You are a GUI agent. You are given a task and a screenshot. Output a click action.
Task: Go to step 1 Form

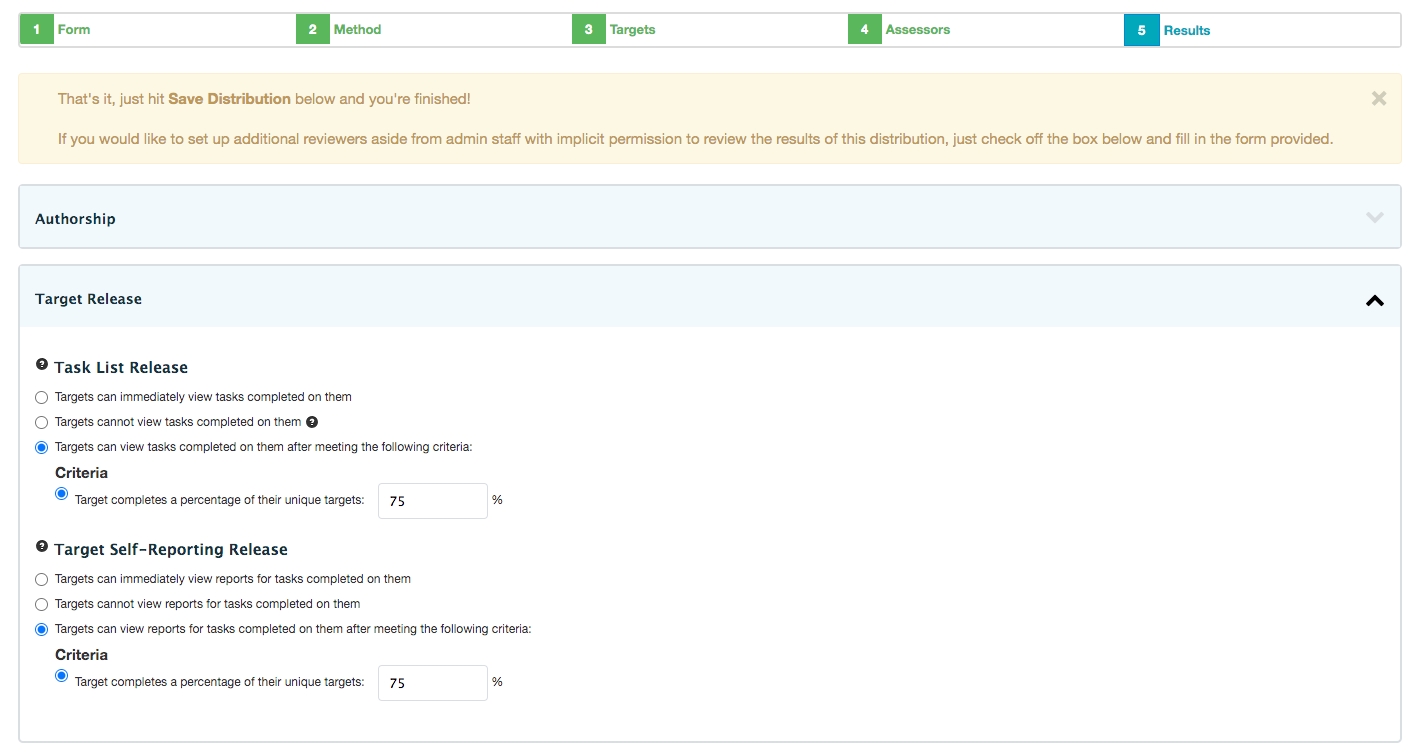pos(73,30)
